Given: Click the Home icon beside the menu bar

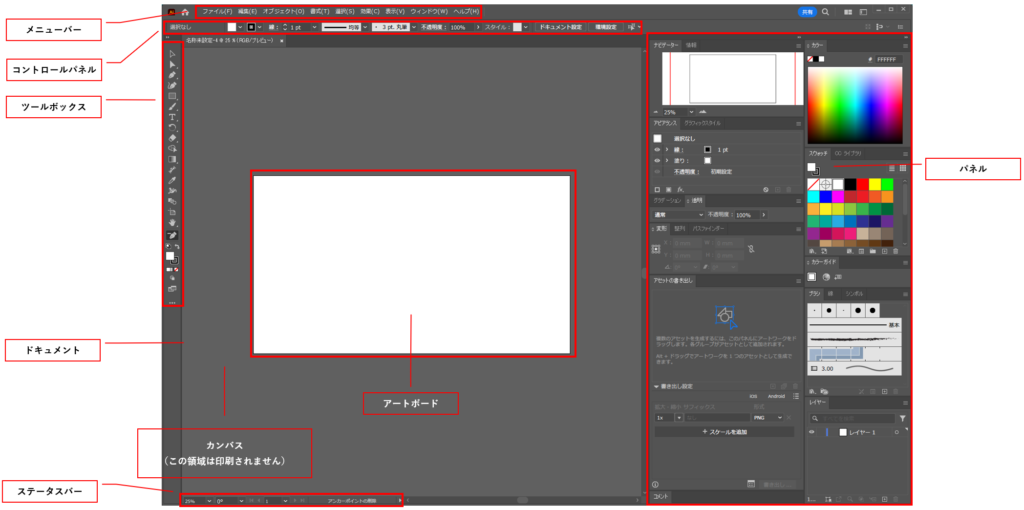Looking at the screenshot, I should [186, 11].
